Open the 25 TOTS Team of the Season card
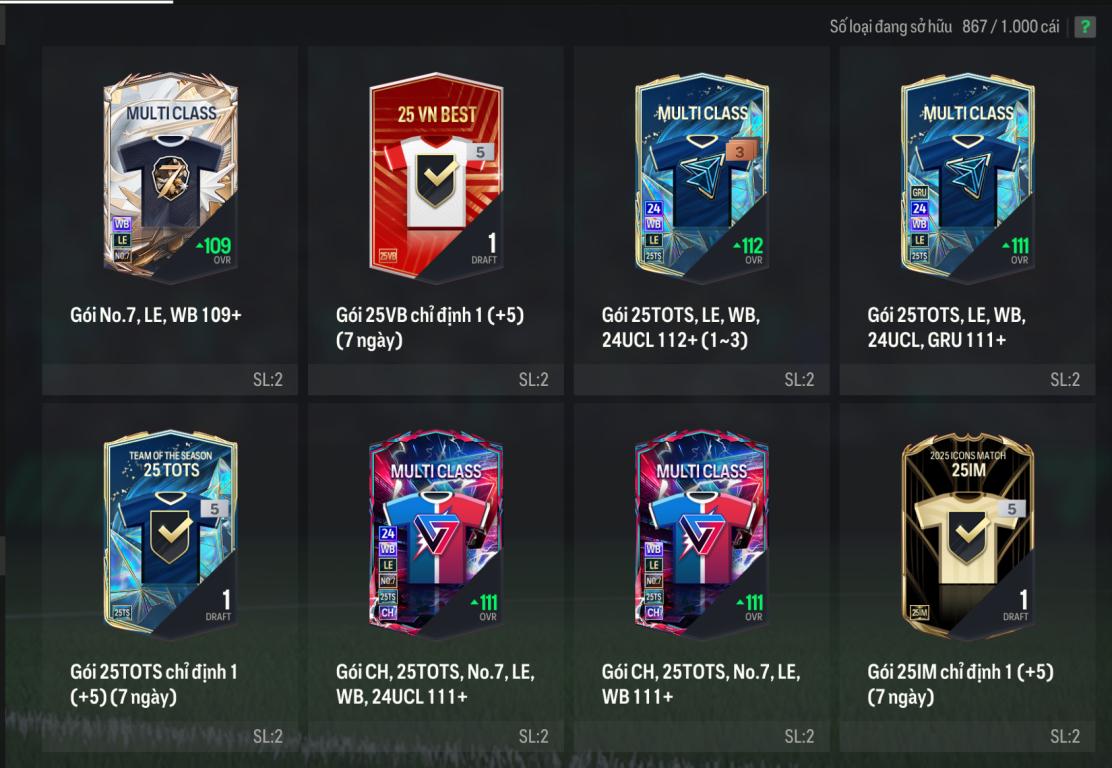The image size is (1112, 768). point(170,533)
